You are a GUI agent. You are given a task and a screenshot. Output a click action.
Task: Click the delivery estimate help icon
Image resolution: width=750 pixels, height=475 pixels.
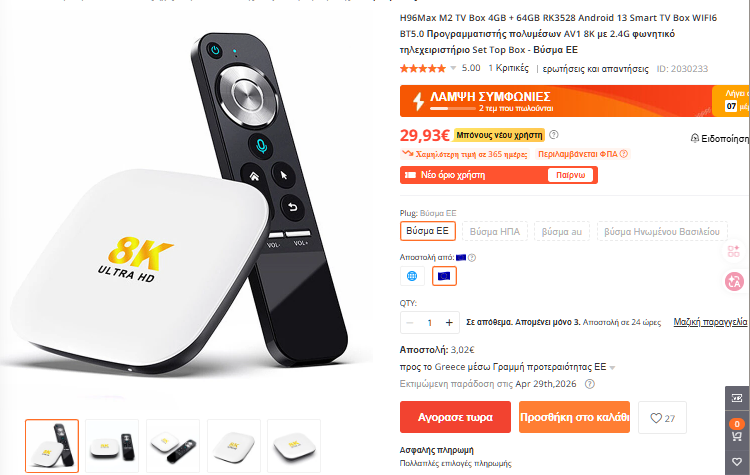(590, 384)
